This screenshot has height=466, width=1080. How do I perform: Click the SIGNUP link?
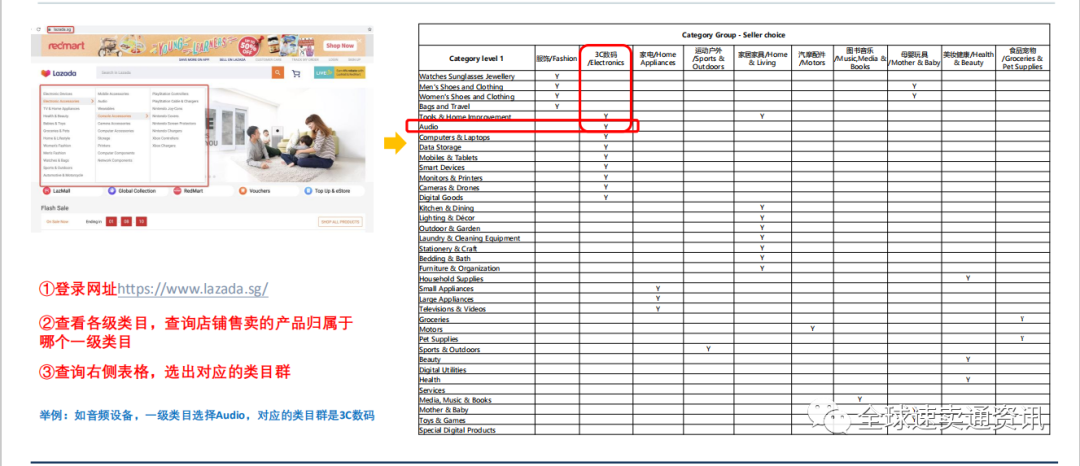coord(354,60)
